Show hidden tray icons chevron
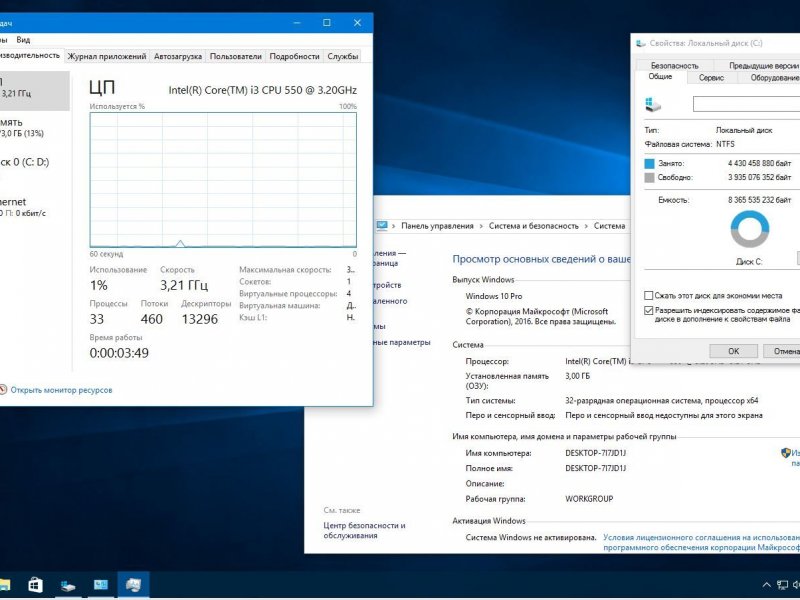Image resolution: width=800 pixels, height=600 pixels. [x=766, y=585]
